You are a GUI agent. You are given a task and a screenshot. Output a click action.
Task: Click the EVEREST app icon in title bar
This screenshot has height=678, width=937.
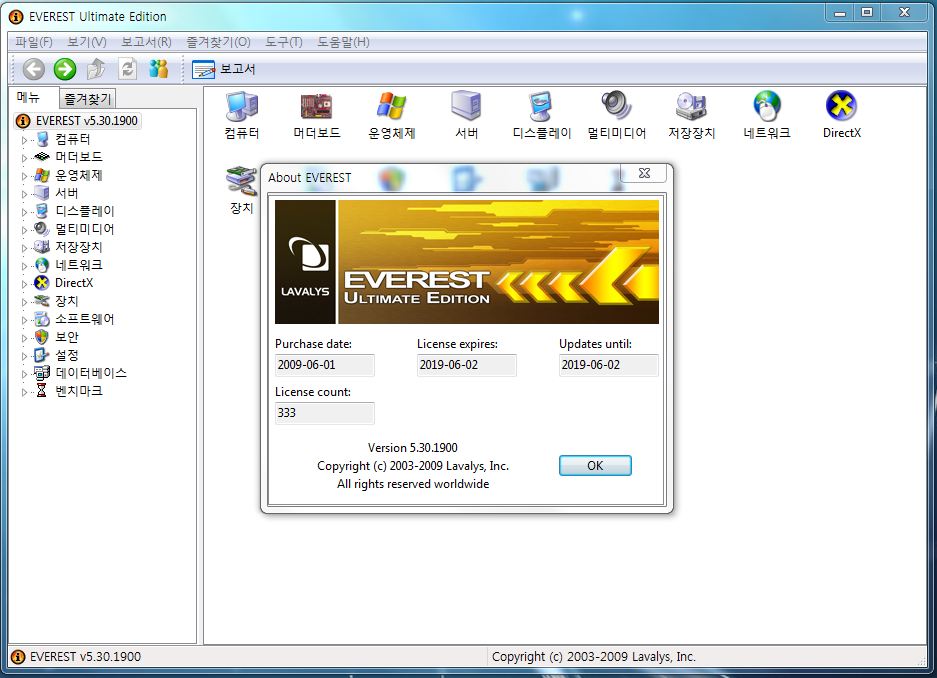16,17
